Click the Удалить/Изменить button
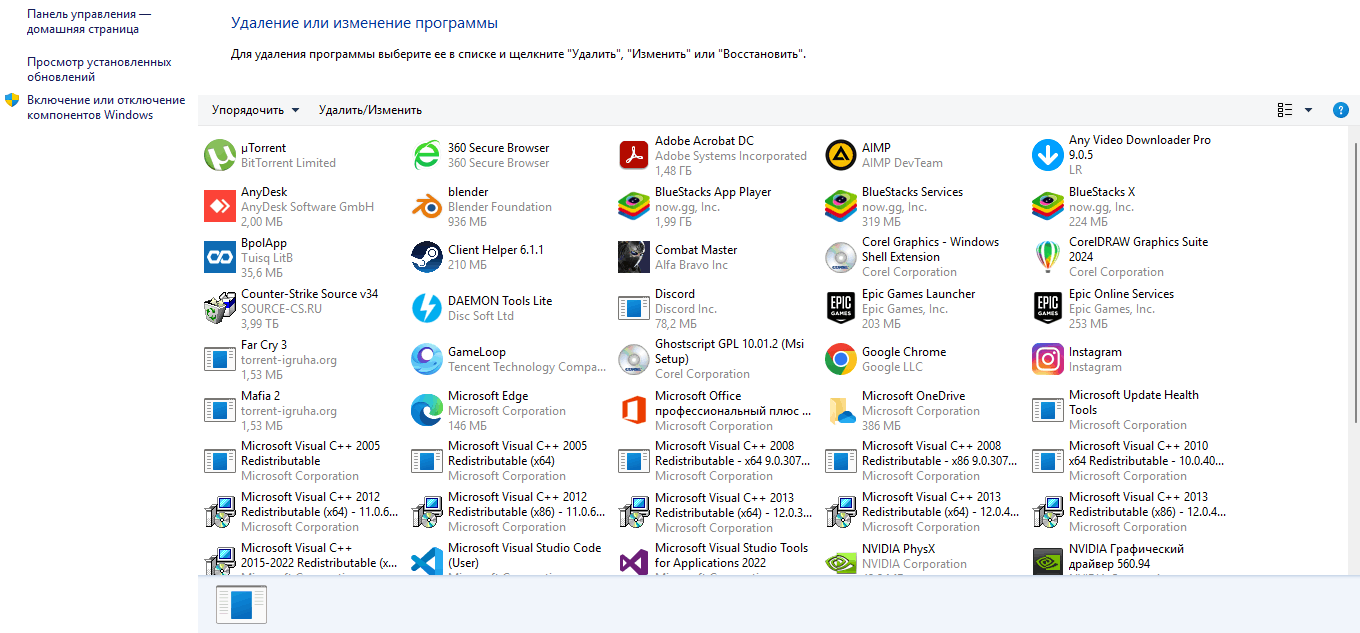The width and height of the screenshot is (1360, 633). point(370,110)
